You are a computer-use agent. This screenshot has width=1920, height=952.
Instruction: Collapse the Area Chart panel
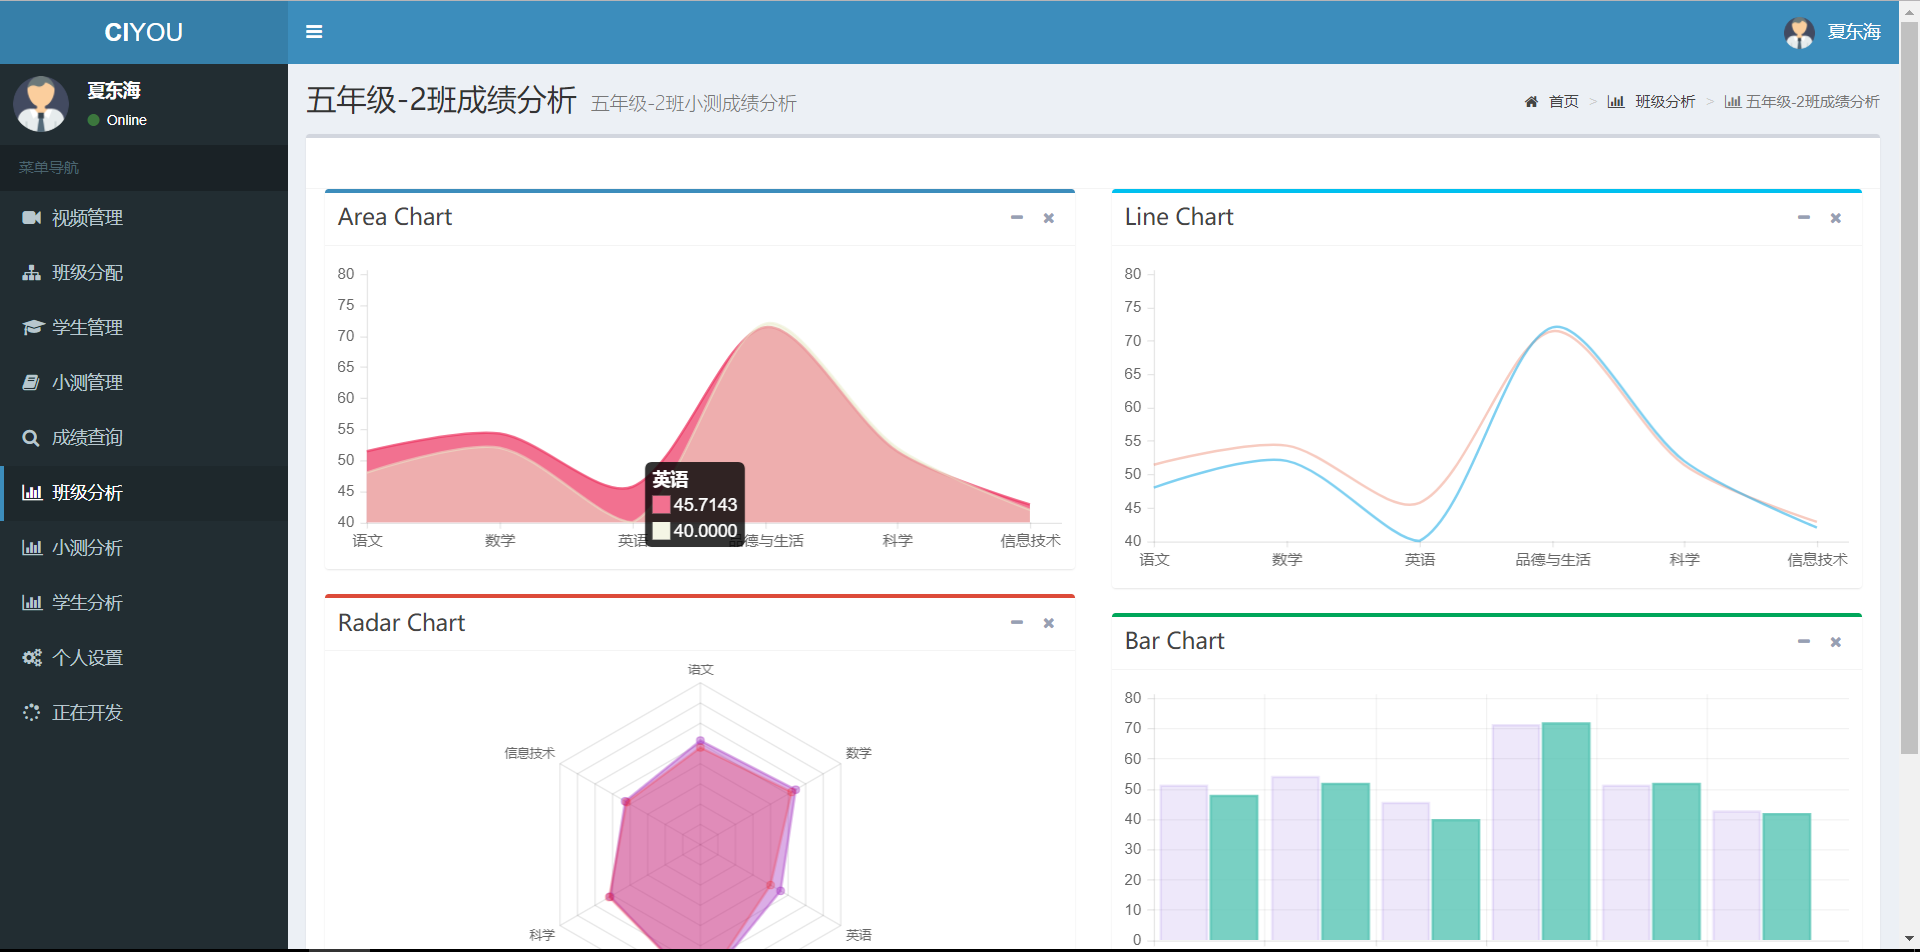[x=1017, y=218]
